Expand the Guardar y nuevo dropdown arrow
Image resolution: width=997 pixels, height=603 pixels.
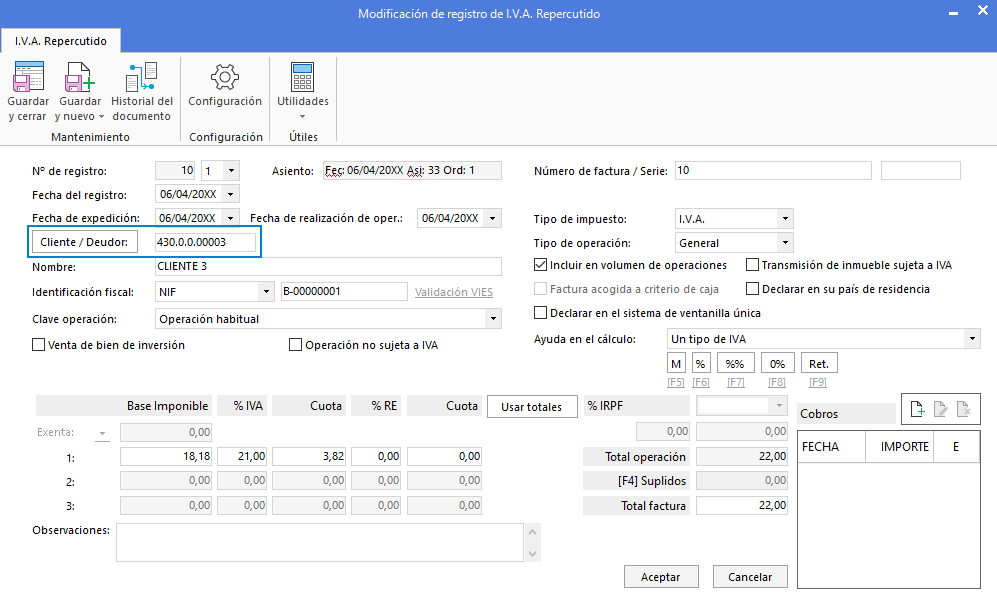click(101, 116)
